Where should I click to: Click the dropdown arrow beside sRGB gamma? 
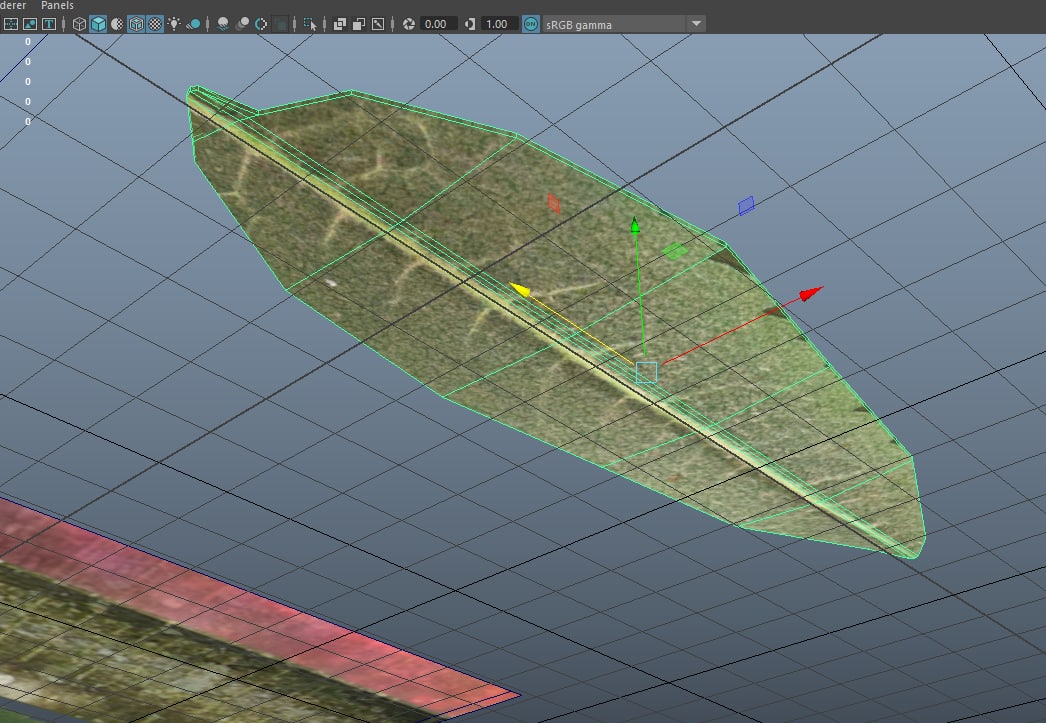[696, 24]
